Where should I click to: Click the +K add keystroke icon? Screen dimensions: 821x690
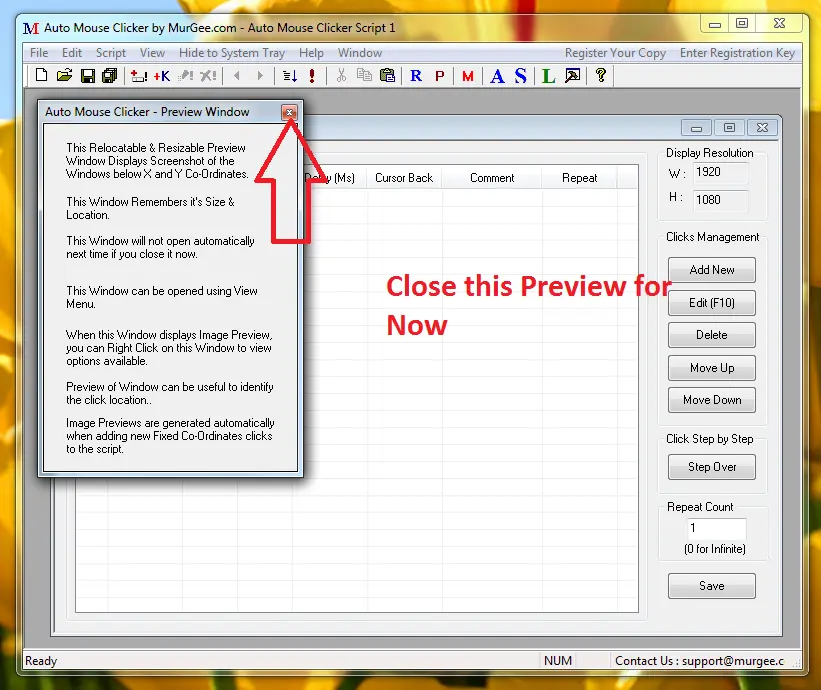point(162,76)
